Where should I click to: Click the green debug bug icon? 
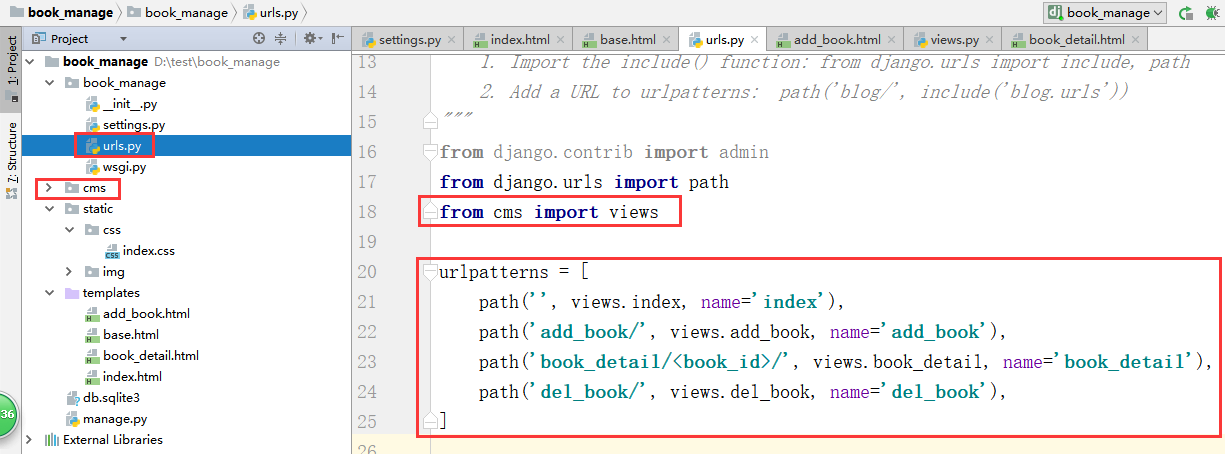(1213, 13)
